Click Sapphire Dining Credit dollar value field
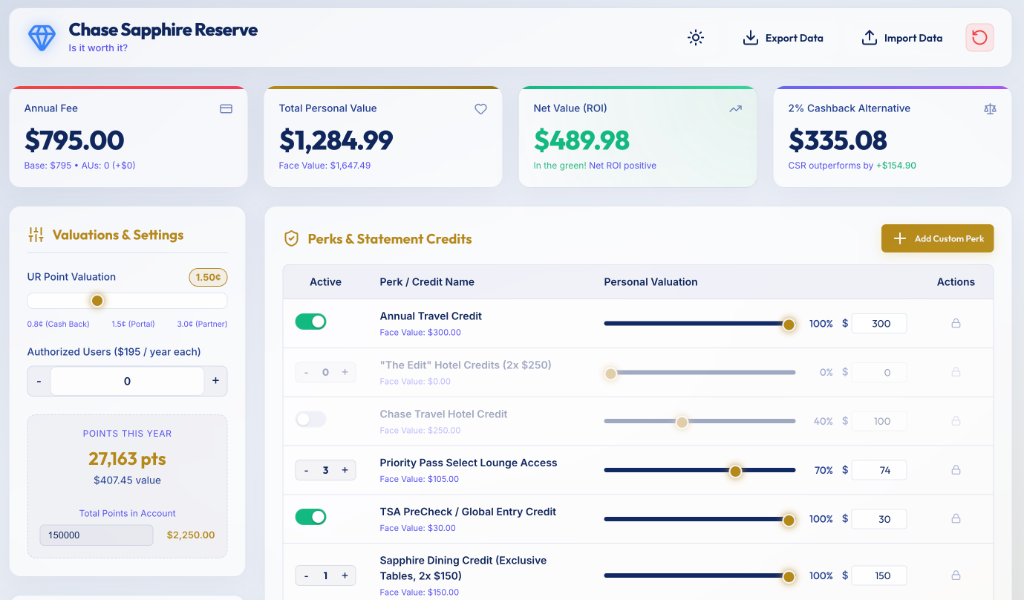 (x=880, y=576)
